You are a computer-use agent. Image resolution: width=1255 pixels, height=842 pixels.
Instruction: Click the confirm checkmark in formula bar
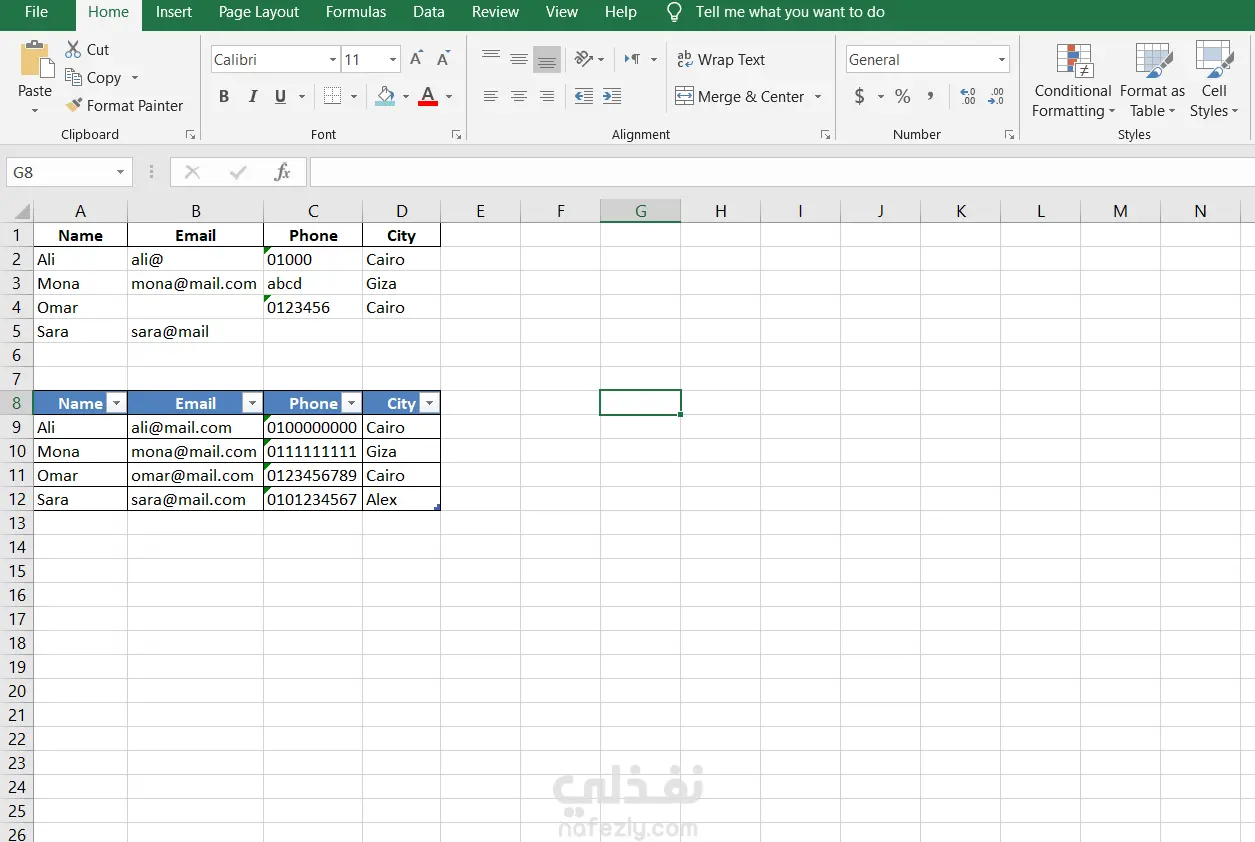tap(238, 172)
